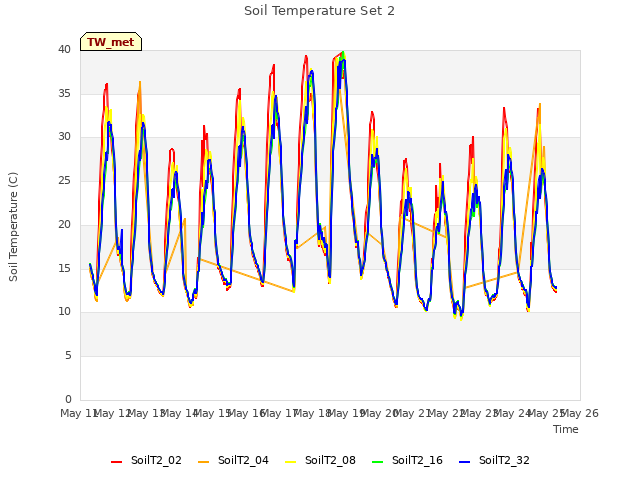Toggle the SoilT2_04 legend entry
Viewport: 640px width, 480px height.
coord(233,460)
